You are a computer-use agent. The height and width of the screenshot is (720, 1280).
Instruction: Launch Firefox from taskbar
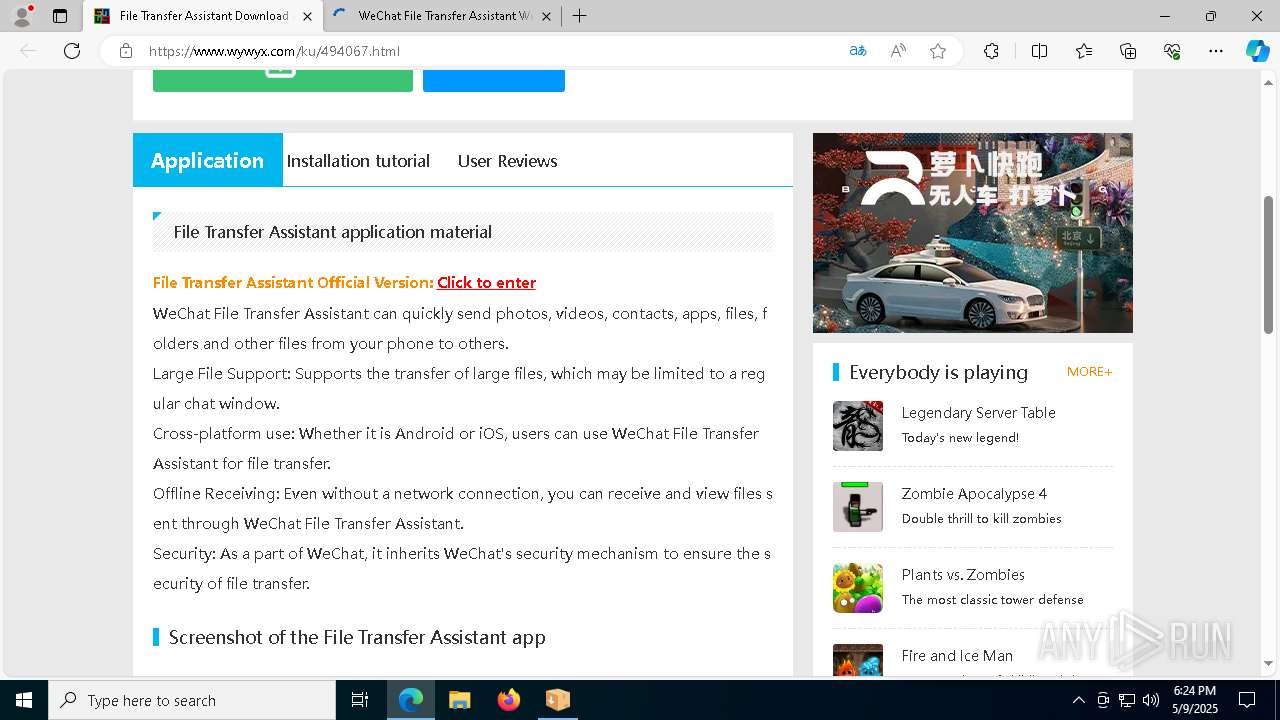509,700
